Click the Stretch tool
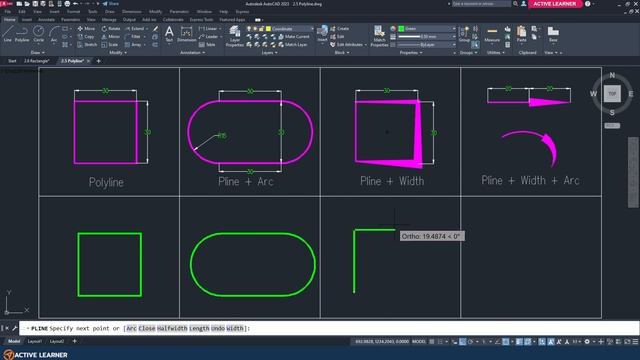The width and height of the screenshot is (640, 360). click(x=87, y=44)
